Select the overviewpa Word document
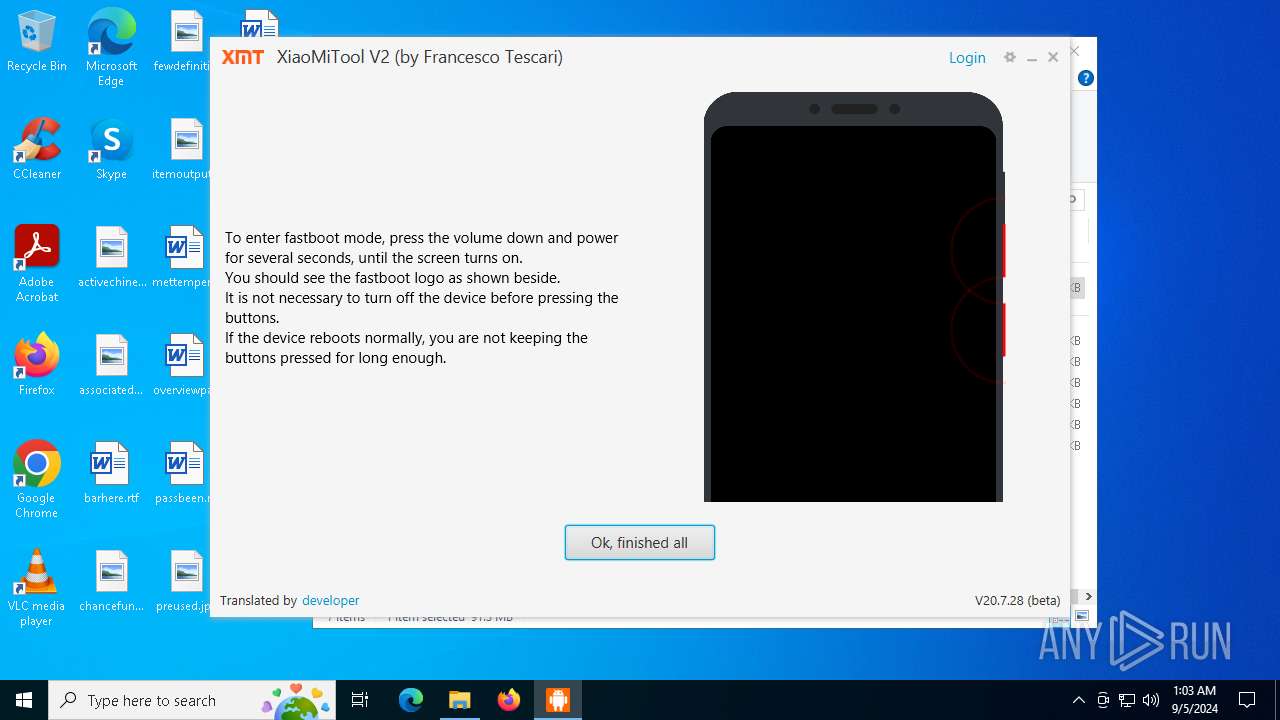 [x=185, y=365]
